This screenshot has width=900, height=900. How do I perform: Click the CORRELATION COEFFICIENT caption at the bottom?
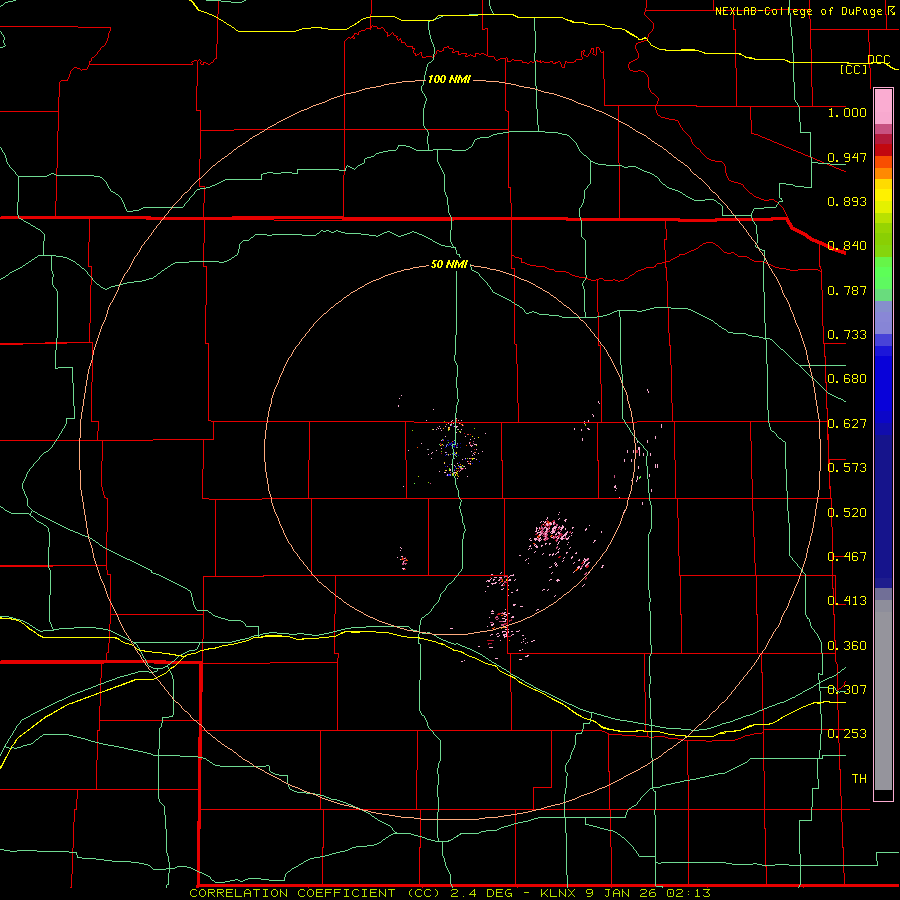[x=449, y=893]
